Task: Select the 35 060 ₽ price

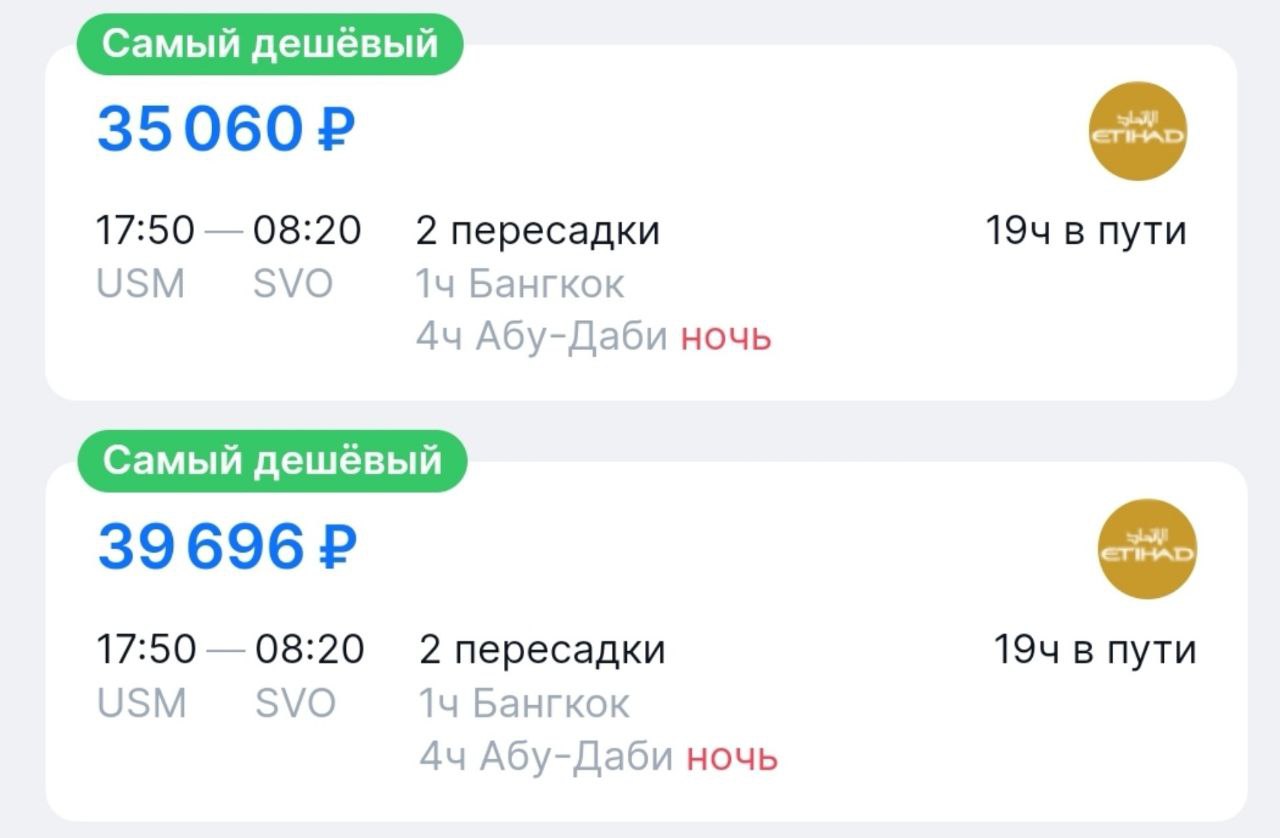Action: pyautogui.click(x=226, y=129)
